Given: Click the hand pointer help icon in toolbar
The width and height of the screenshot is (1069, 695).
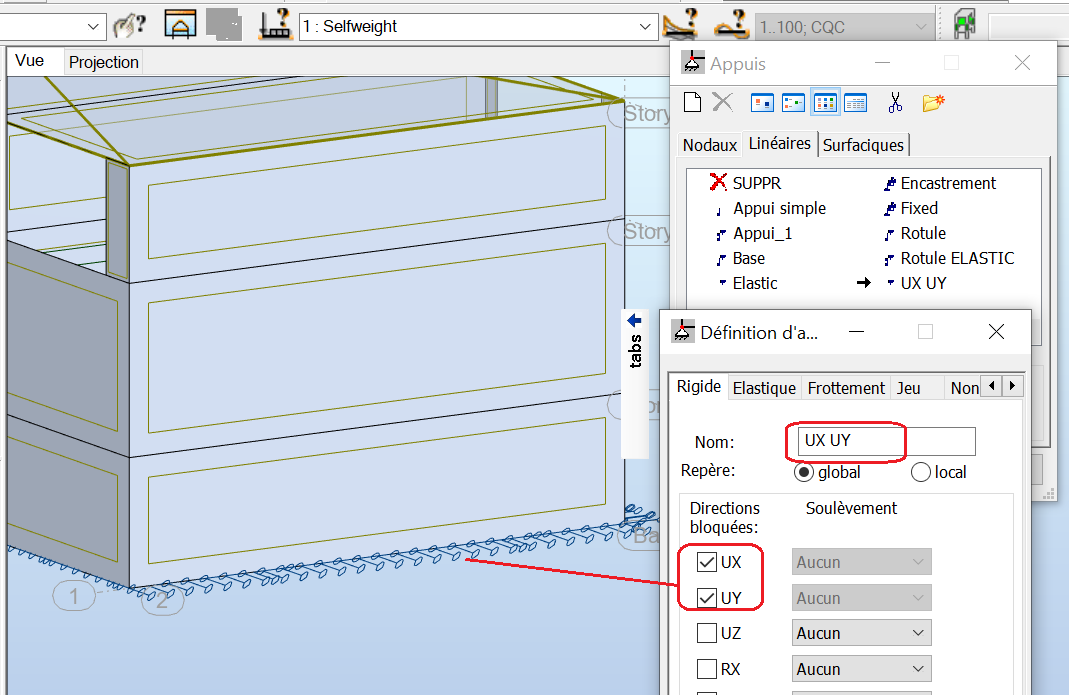Looking at the screenshot, I should 128,25.
